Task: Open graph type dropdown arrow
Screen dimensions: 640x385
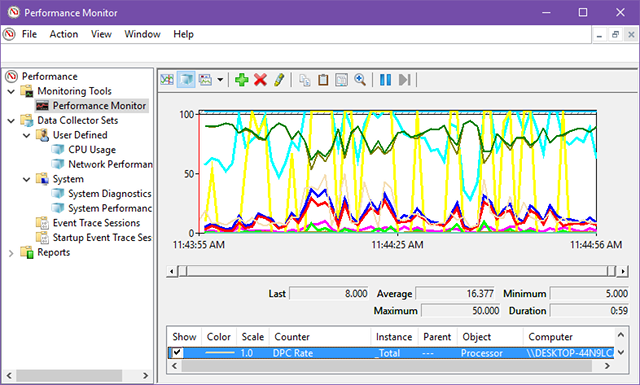Action: tap(220, 80)
